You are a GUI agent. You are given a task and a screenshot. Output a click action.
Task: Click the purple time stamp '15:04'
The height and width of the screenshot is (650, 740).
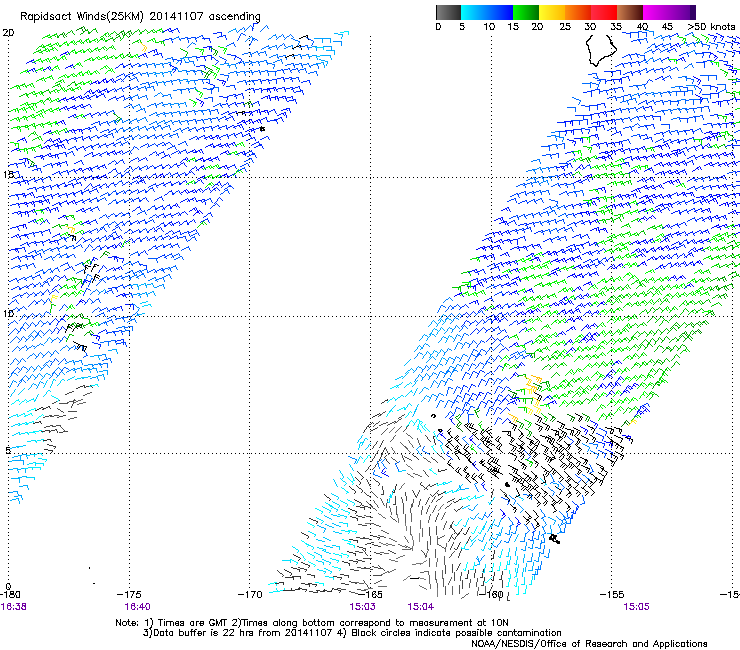coord(420,607)
